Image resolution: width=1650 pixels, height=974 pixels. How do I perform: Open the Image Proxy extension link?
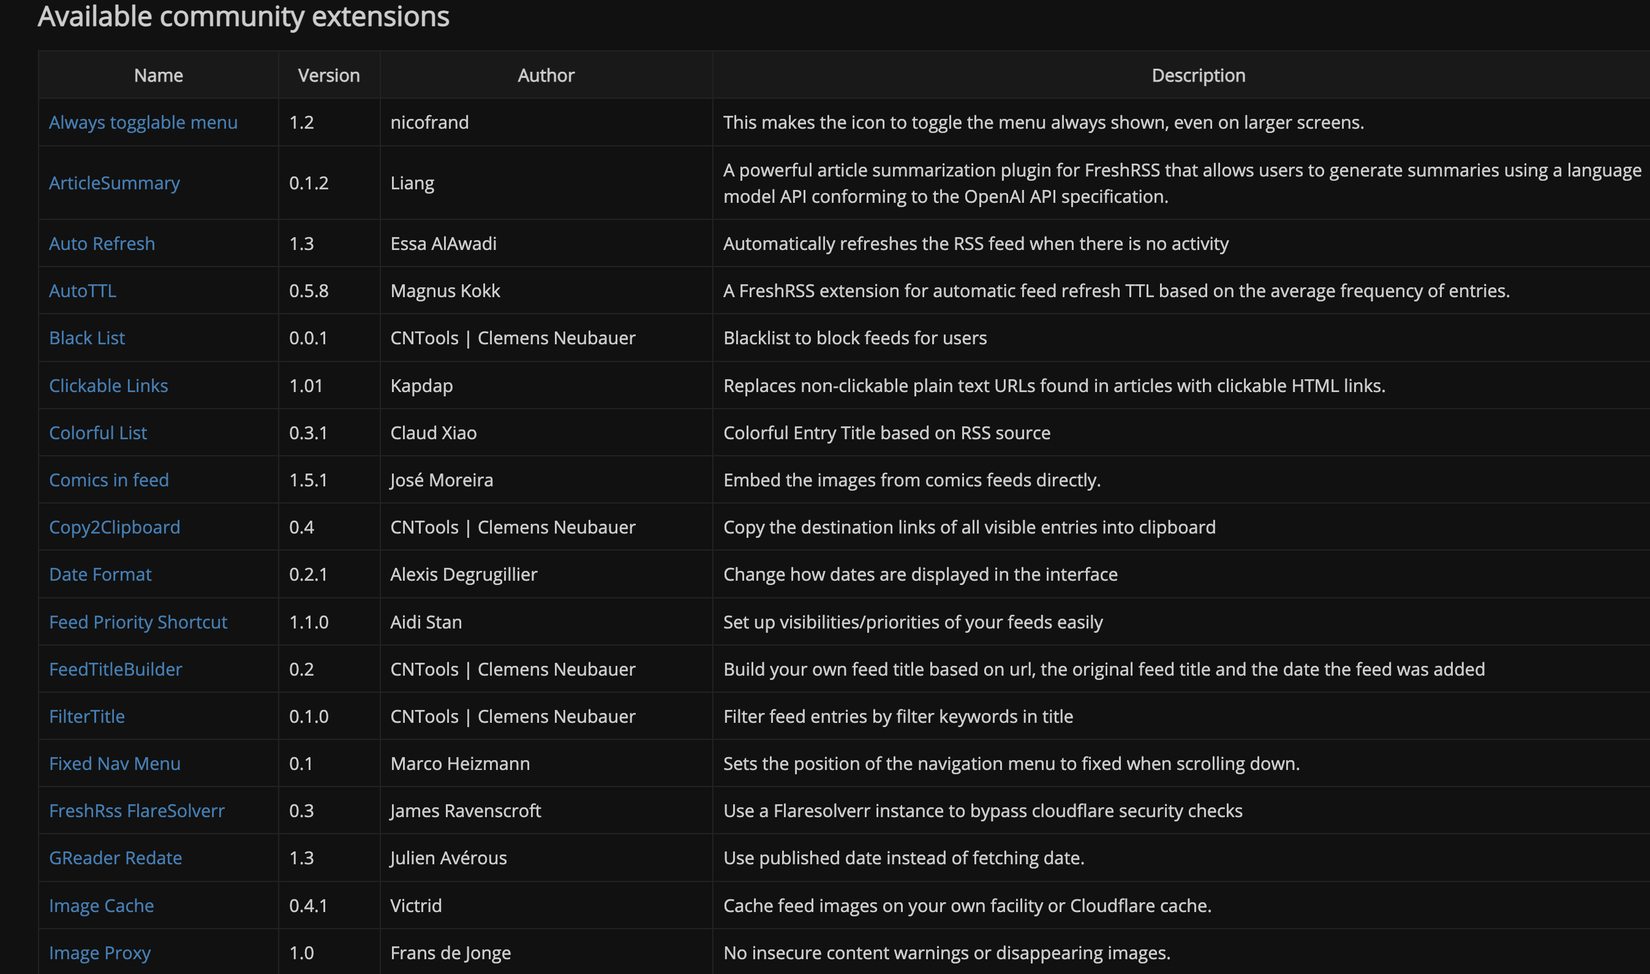click(100, 953)
